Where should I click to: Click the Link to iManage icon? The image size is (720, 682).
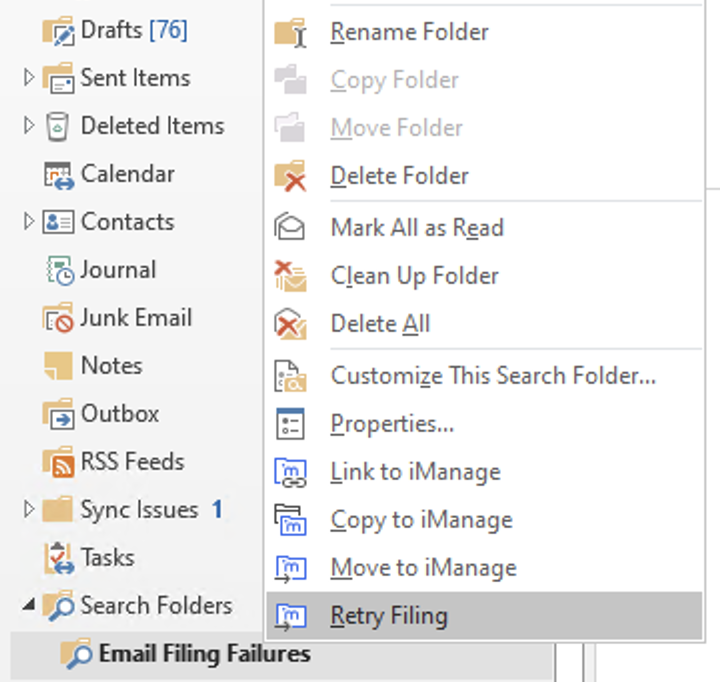(x=289, y=472)
